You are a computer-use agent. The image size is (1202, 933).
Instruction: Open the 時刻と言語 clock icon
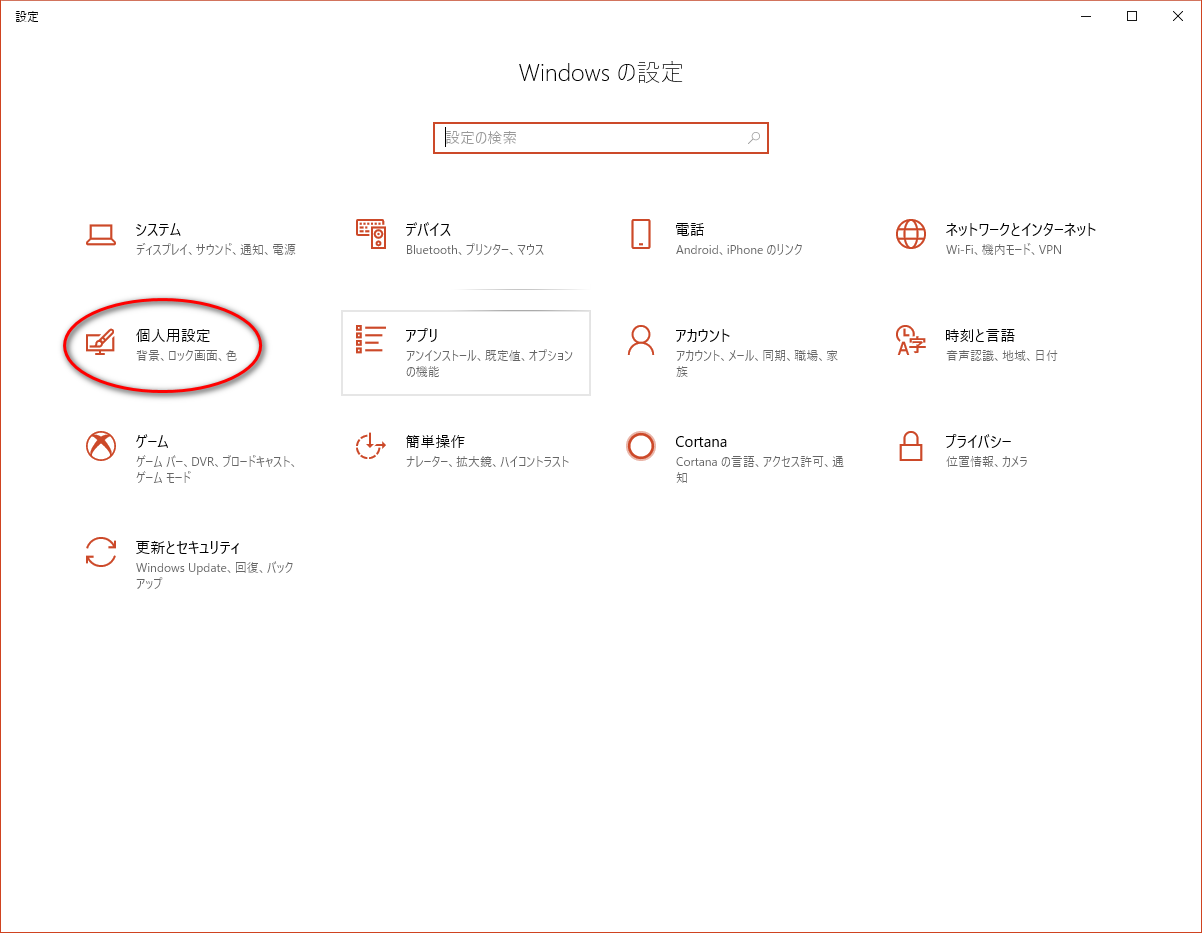[x=910, y=340]
